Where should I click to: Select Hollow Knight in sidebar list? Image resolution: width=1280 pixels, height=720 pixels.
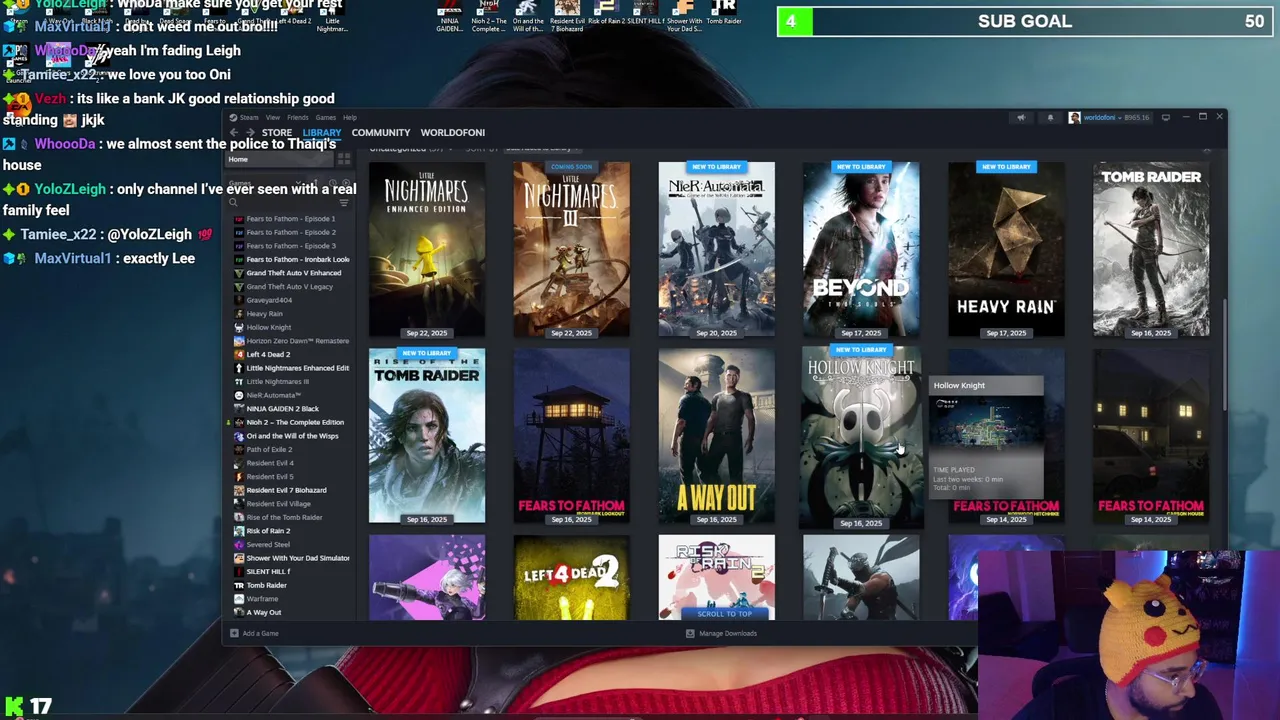pyautogui.click(x=269, y=327)
